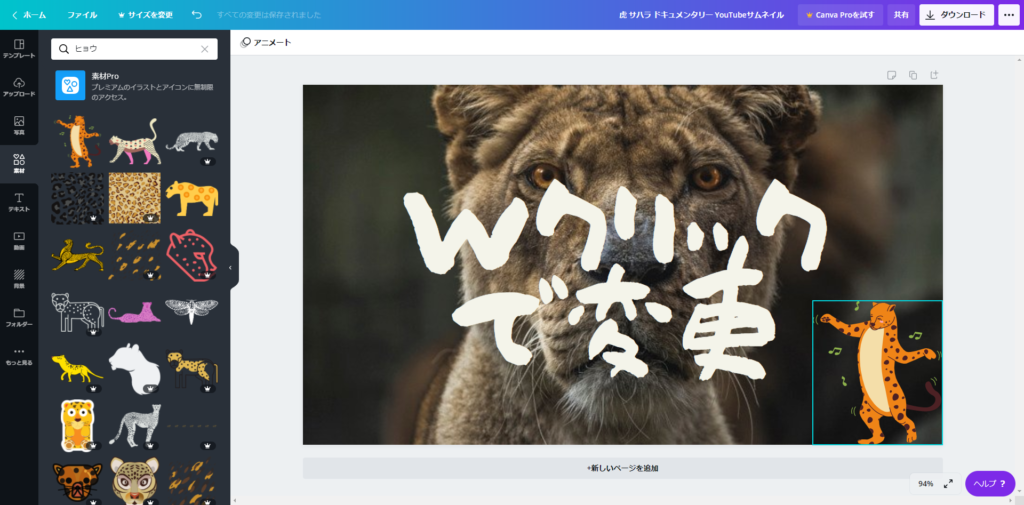Open the アップロード (Uploads) sidebar panel
The width and height of the screenshot is (1024, 505).
pos(19,87)
